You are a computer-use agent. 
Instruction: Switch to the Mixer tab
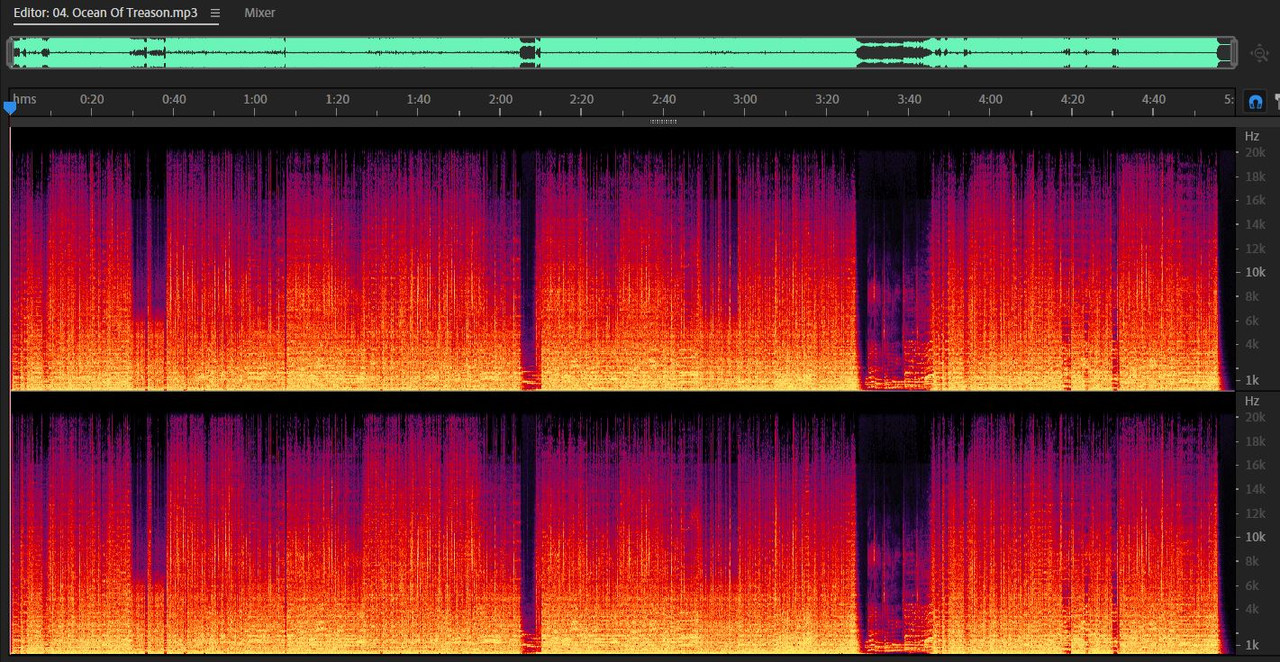point(260,13)
